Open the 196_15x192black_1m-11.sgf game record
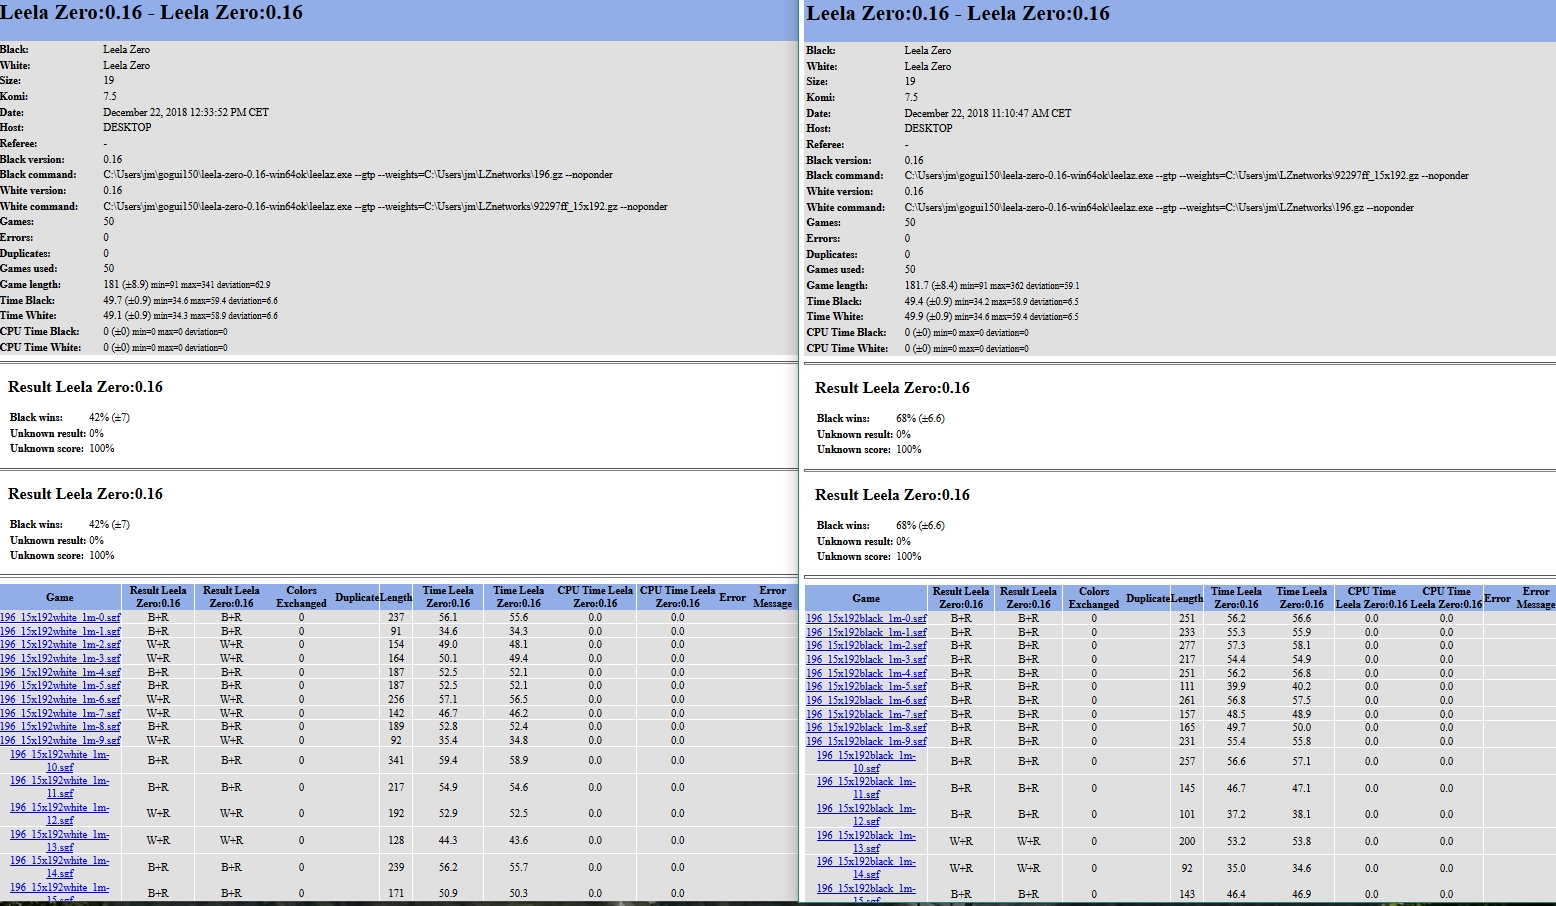This screenshot has width=1556, height=906. click(x=866, y=788)
